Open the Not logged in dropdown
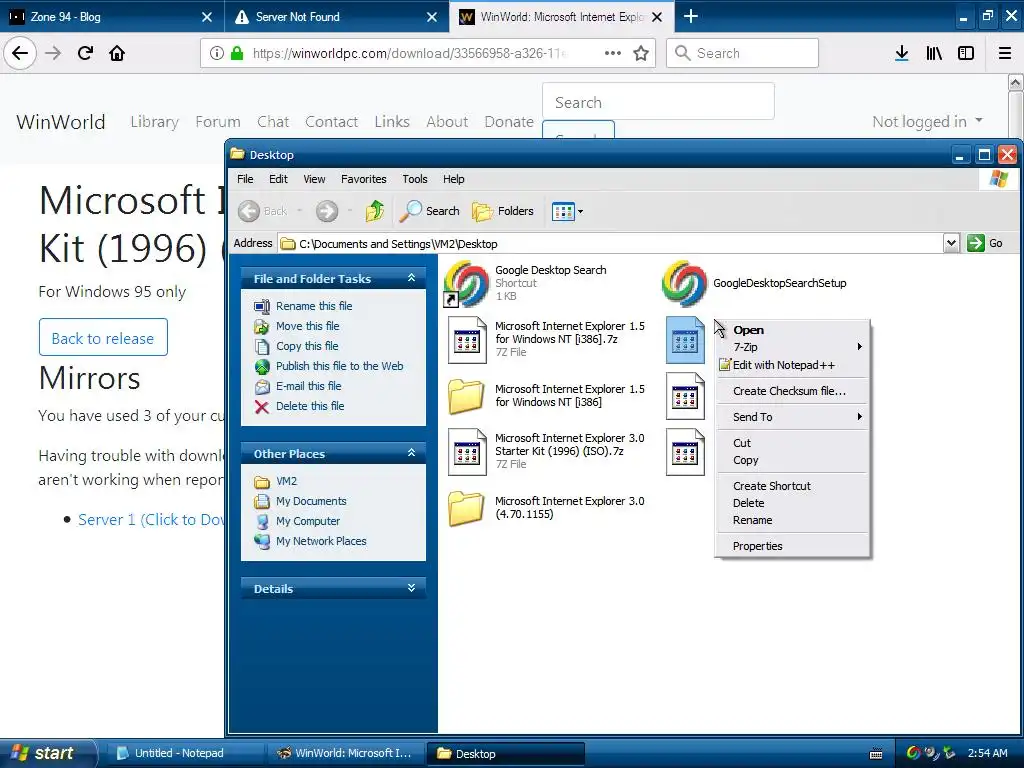 927,121
